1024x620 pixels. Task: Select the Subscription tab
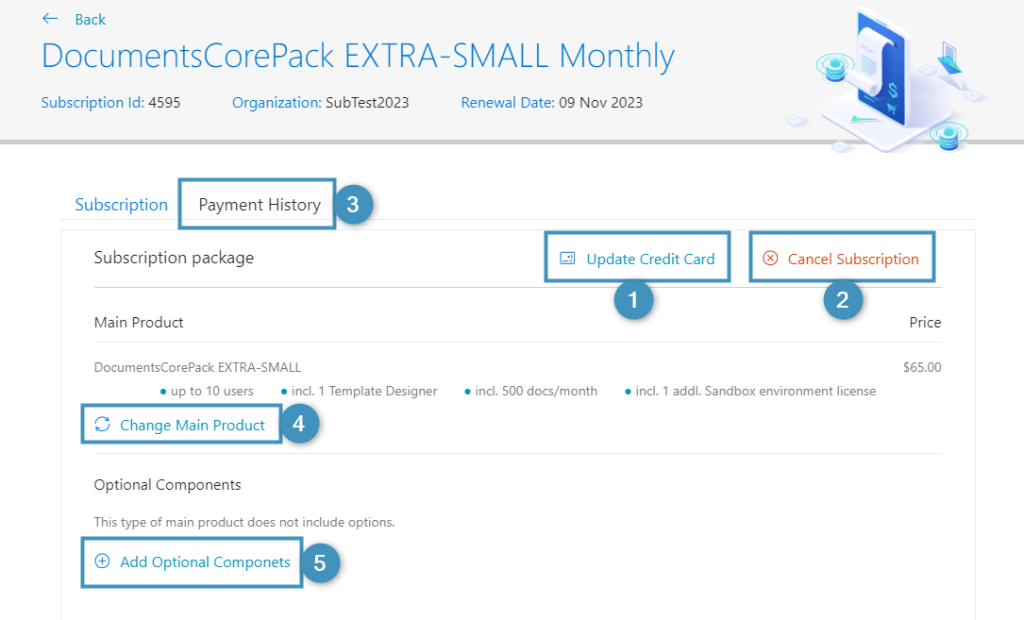click(121, 204)
